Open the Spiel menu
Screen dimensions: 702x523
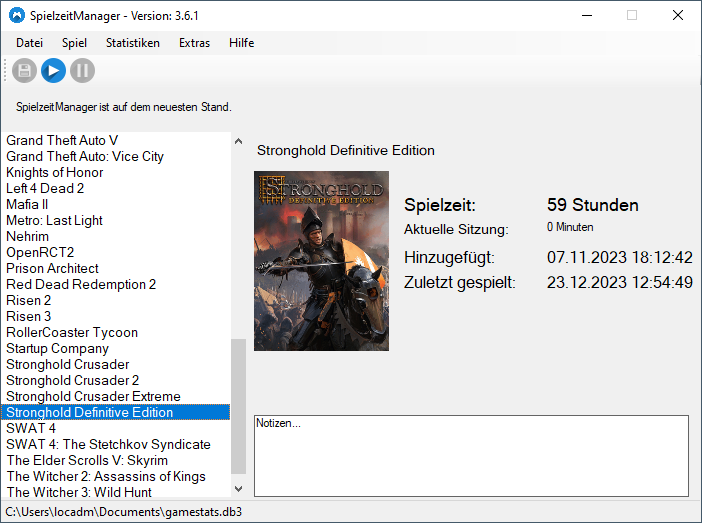(74, 43)
